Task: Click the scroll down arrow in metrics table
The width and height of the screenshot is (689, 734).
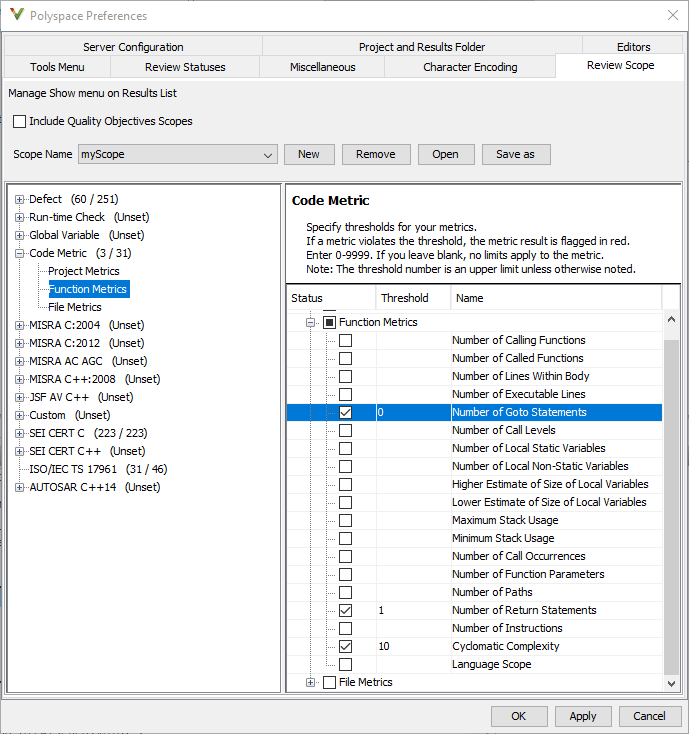Action: [671, 683]
